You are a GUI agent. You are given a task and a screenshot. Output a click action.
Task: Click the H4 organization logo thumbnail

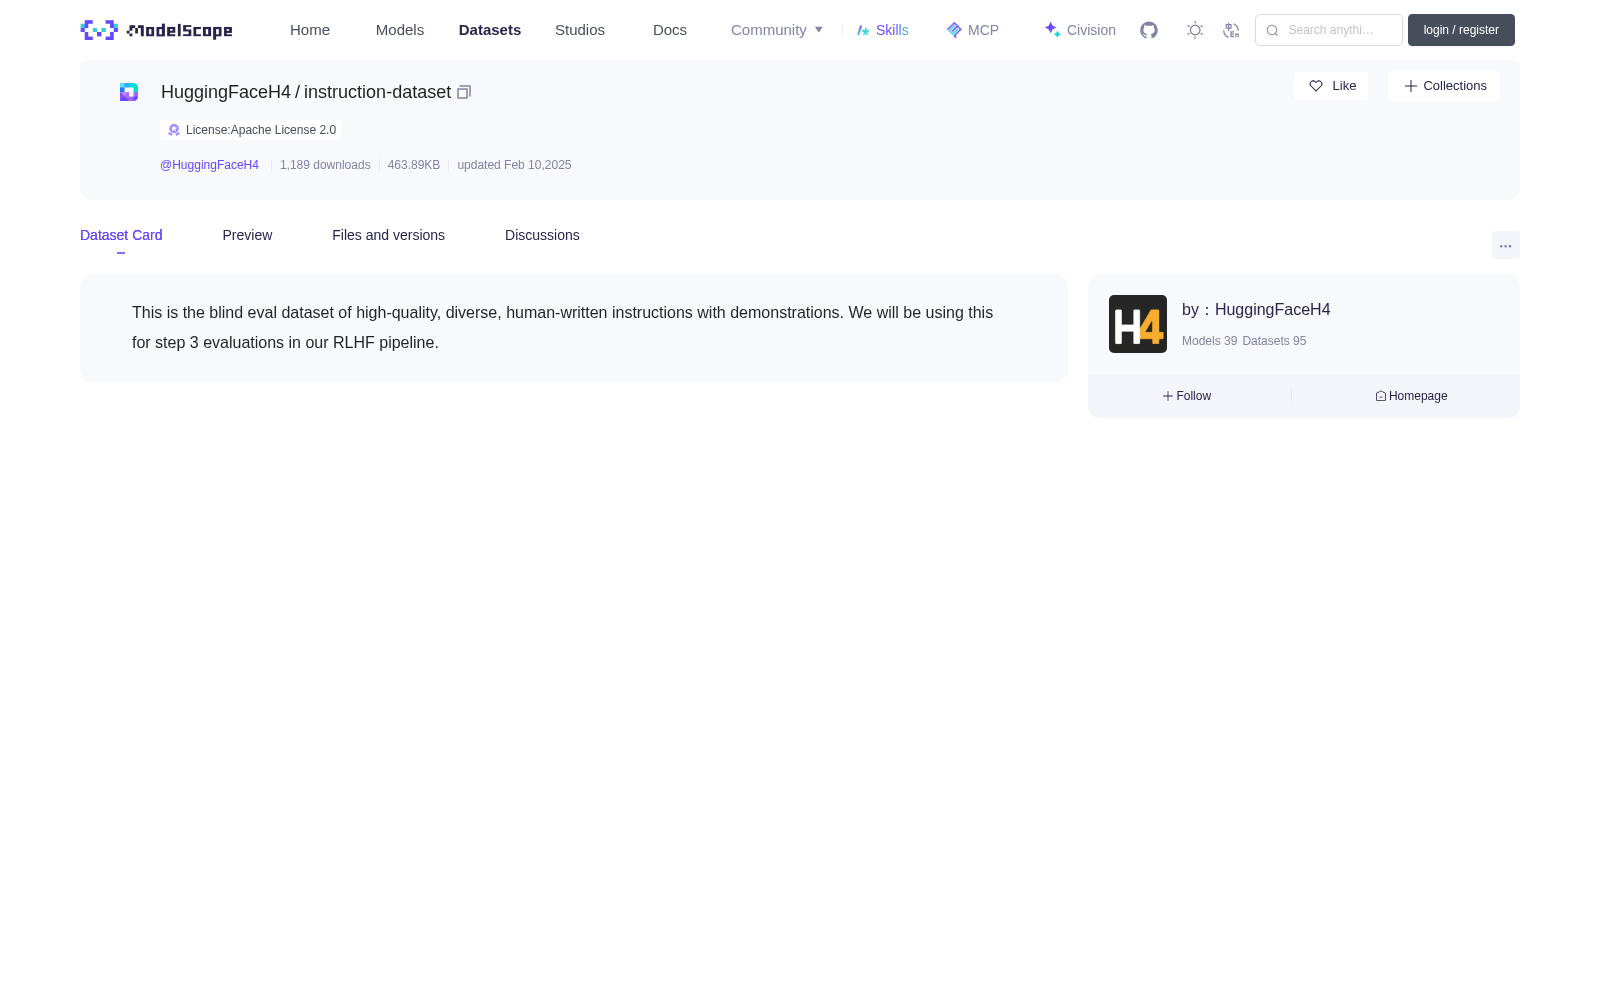pos(1138,324)
